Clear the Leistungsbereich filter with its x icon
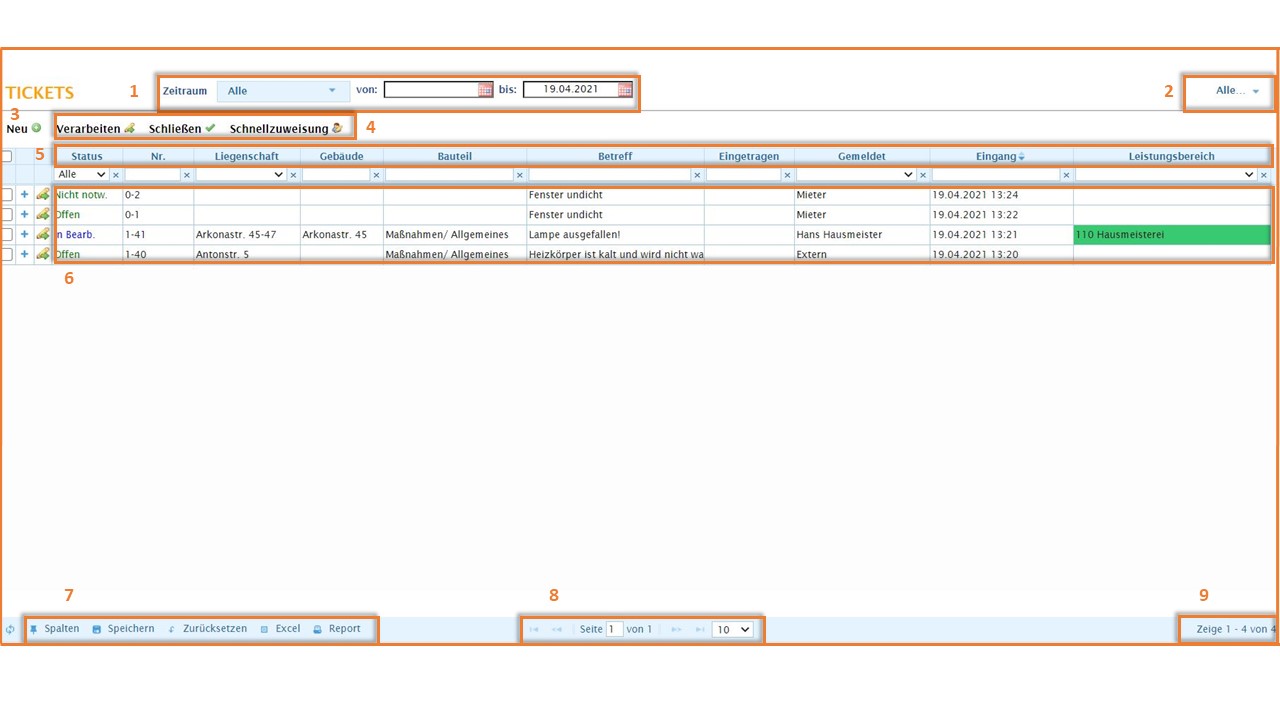Screen dimensions: 1280x720 click(1264, 175)
